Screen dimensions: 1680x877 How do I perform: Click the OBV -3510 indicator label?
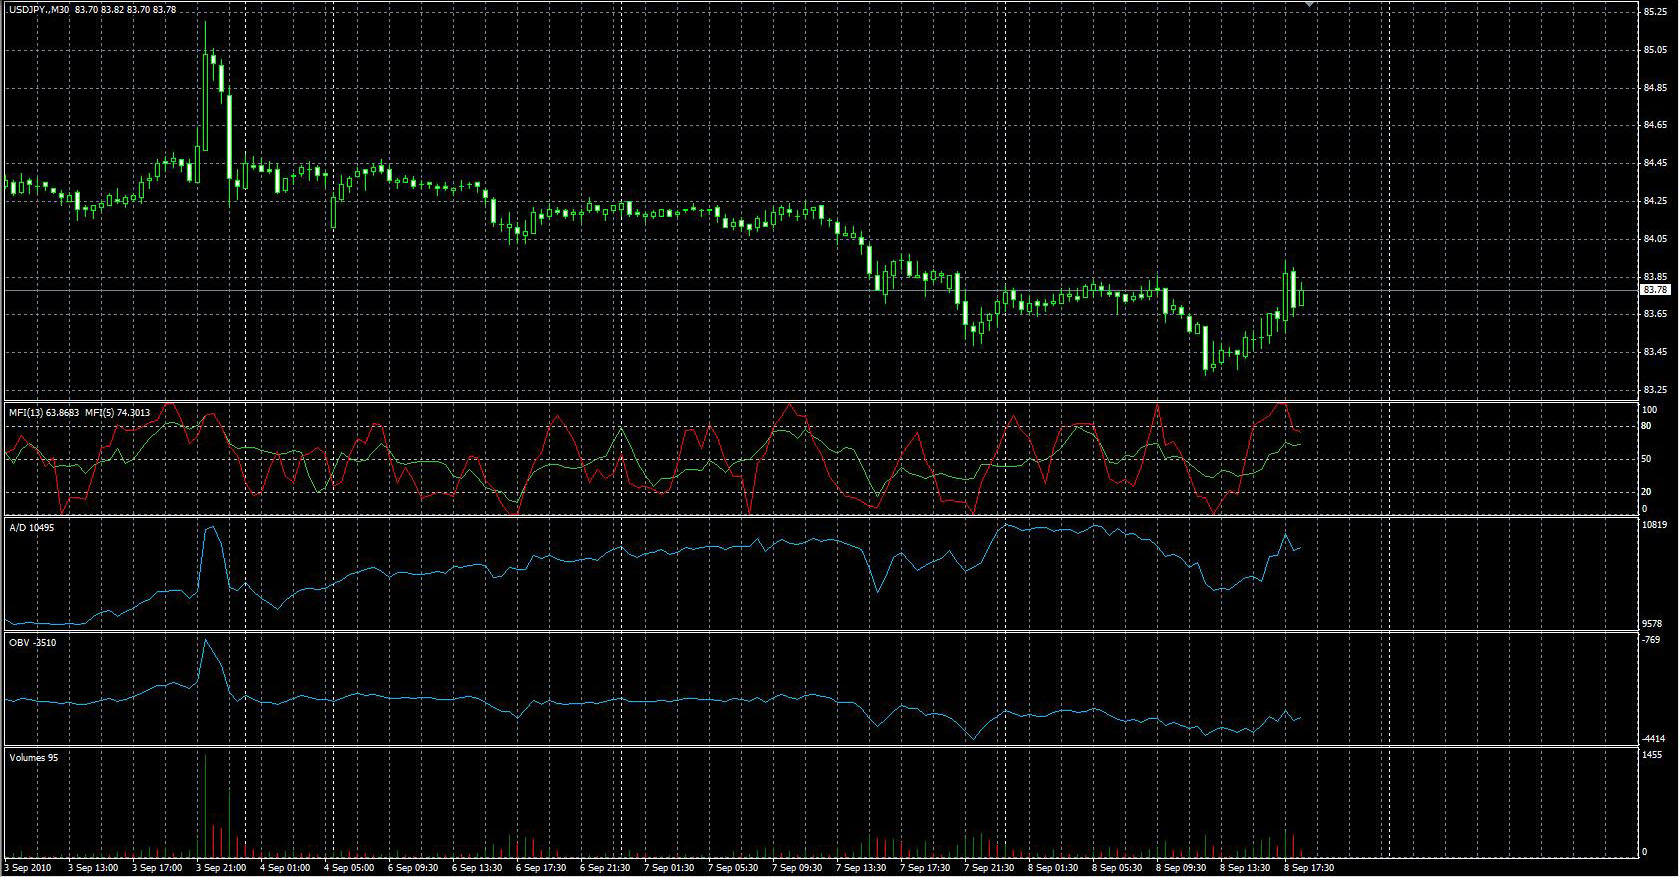(32, 642)
